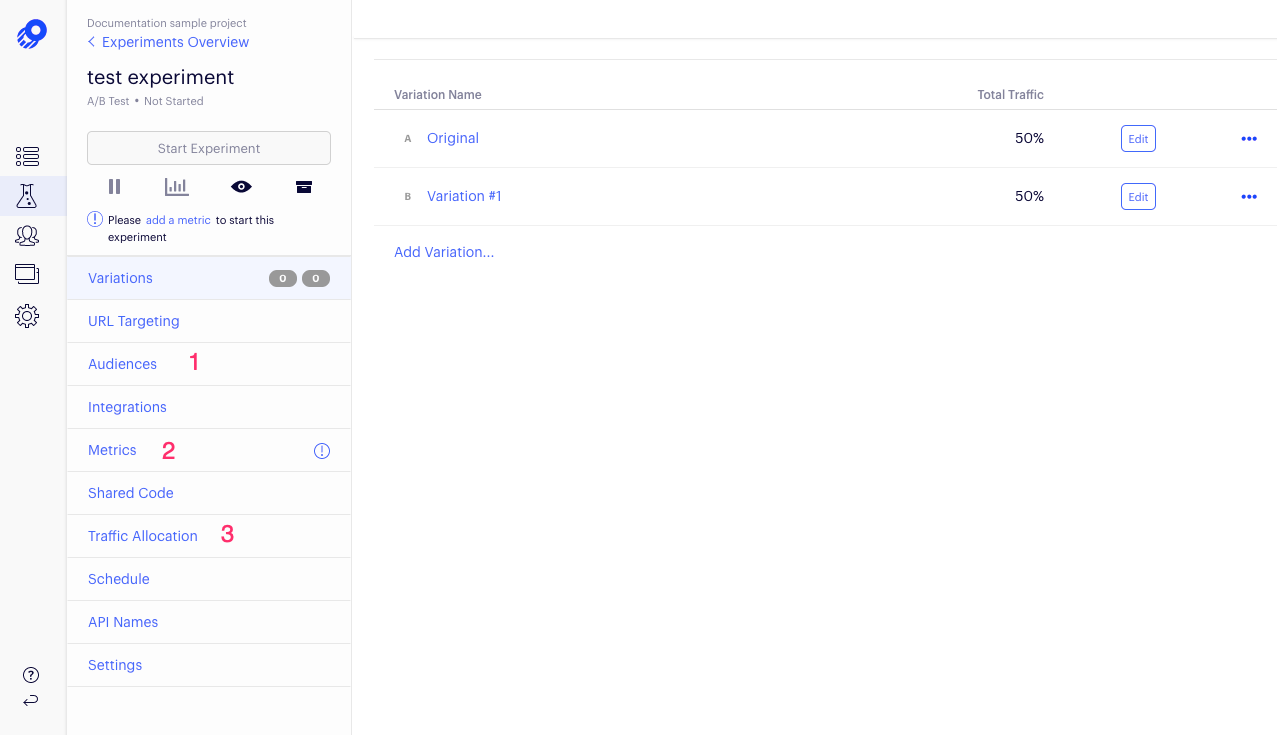Open more options for Original variation

point(1249,139)
